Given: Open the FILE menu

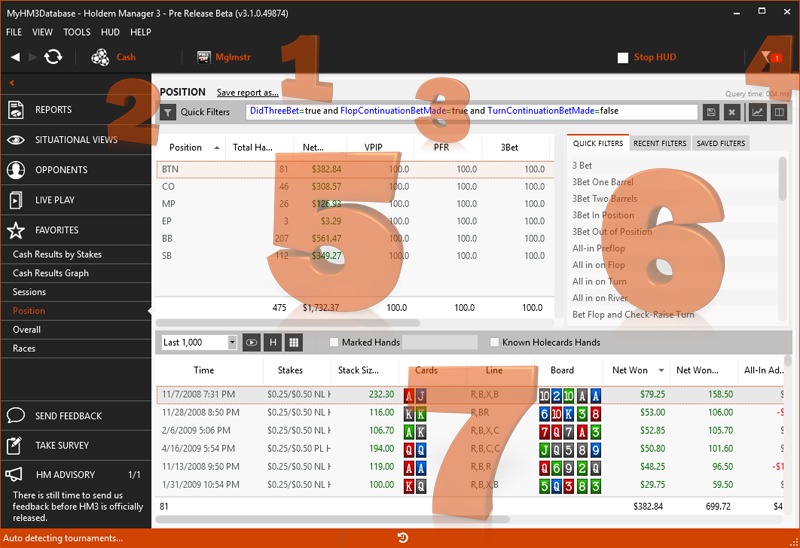Looking at the screenshot, I should point(14,32).
